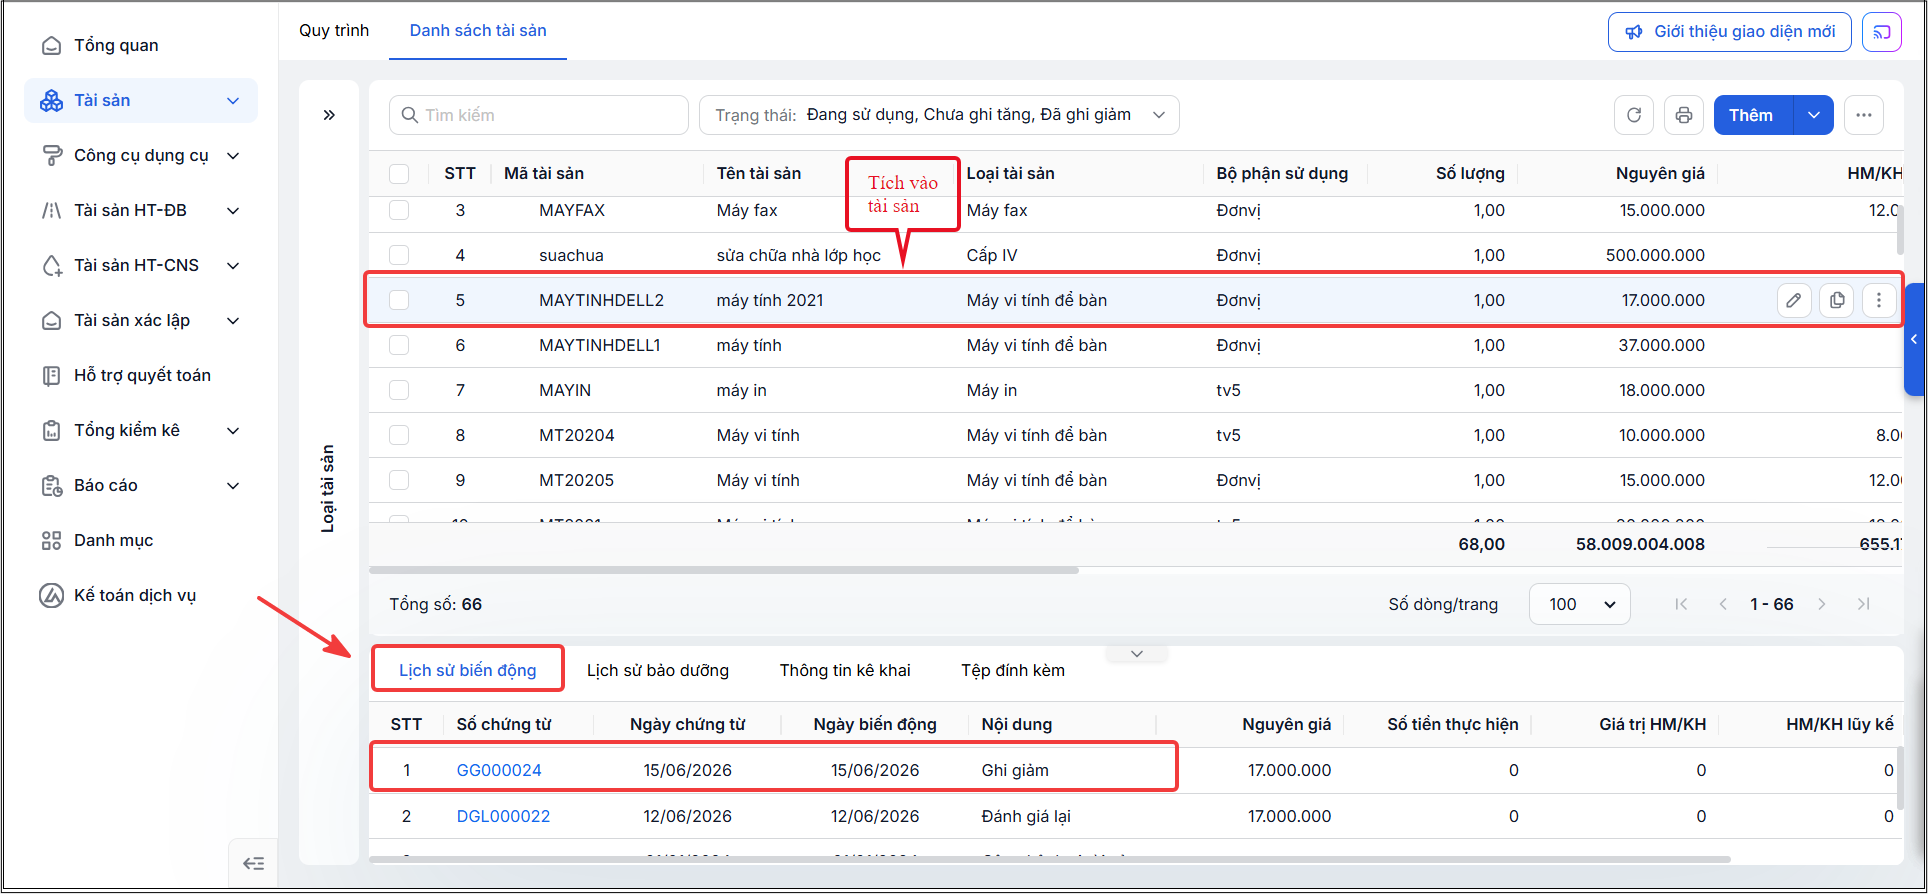Check the box for MAYTINHDELL1 row

click(399, 345)
